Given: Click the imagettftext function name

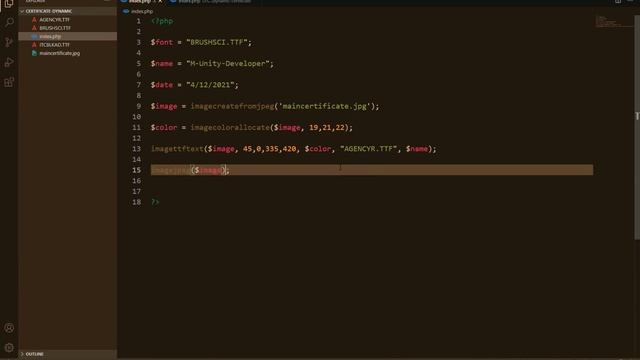Looking at the screenshot, I should click(177, 149).
